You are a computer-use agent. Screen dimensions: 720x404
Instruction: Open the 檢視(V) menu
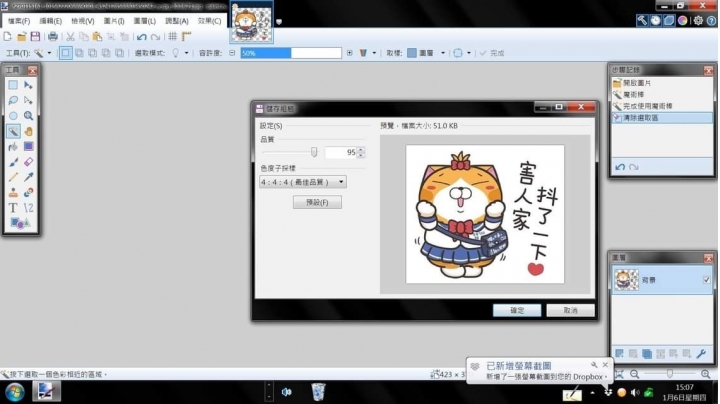click(83, 21)
